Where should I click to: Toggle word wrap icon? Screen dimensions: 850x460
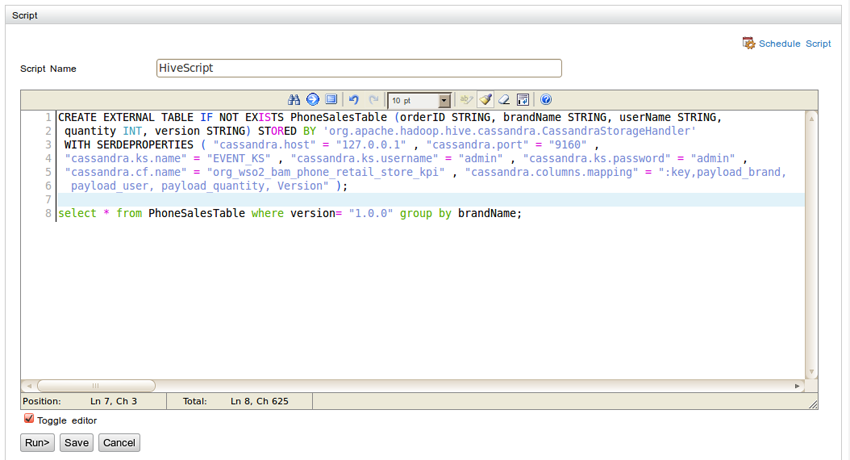tap(523, 100)
